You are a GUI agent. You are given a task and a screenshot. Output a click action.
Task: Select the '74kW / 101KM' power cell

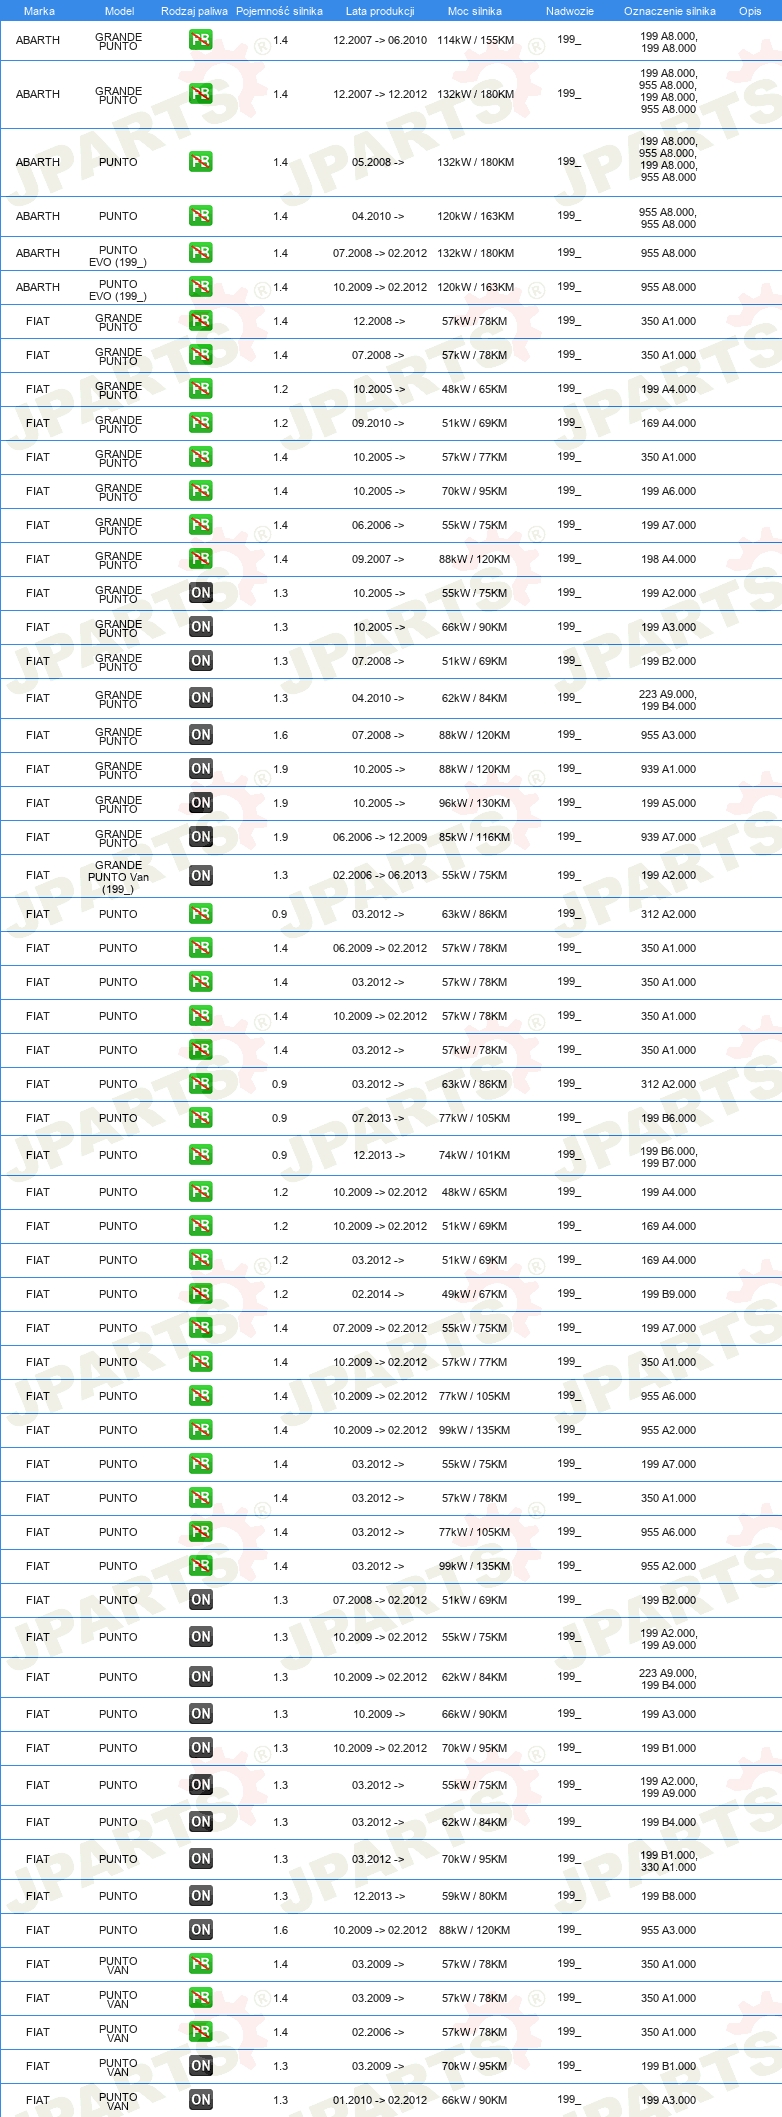tap(475, 1155)
